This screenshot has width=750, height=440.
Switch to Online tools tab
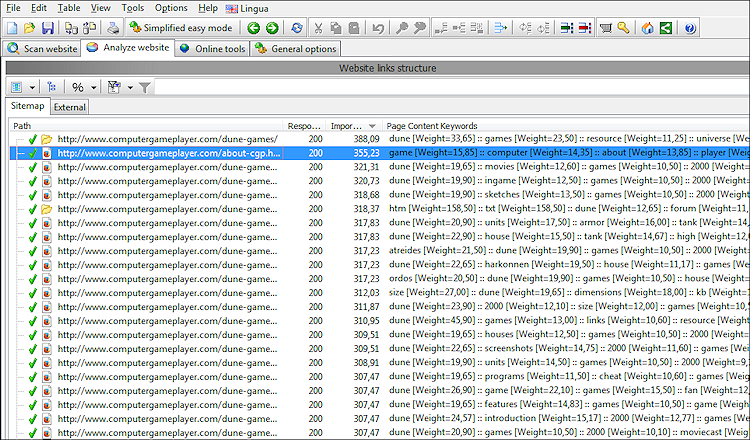point(212,49)
